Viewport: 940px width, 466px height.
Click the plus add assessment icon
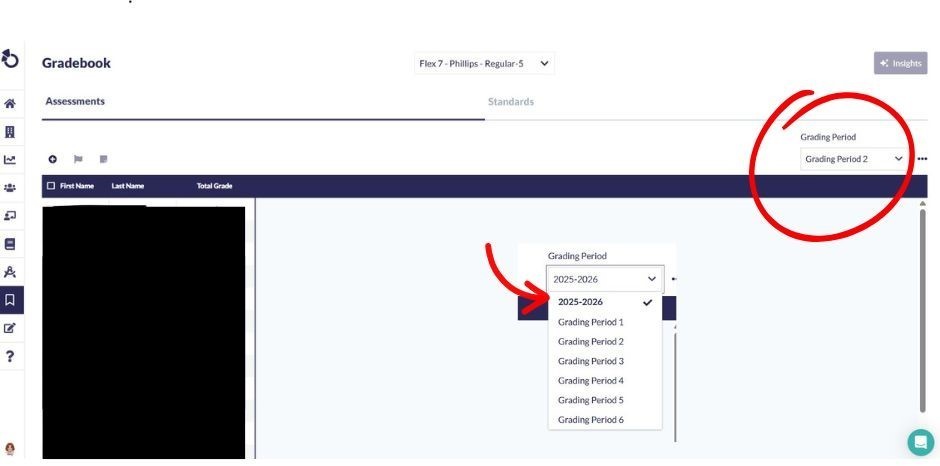tap(53, 159)
